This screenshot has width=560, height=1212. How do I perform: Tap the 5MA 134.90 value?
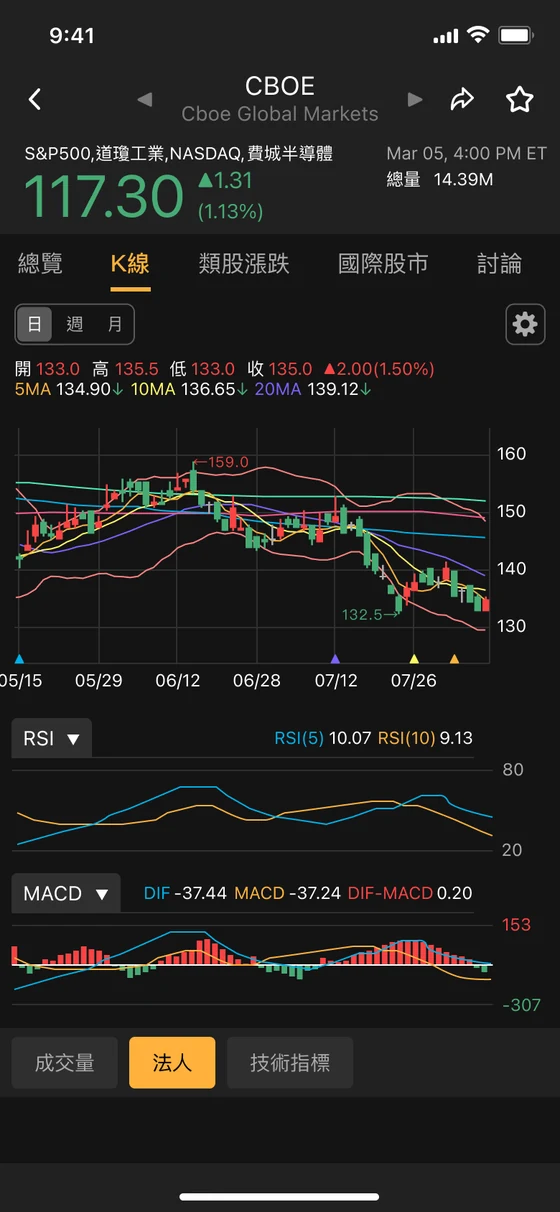69,389
